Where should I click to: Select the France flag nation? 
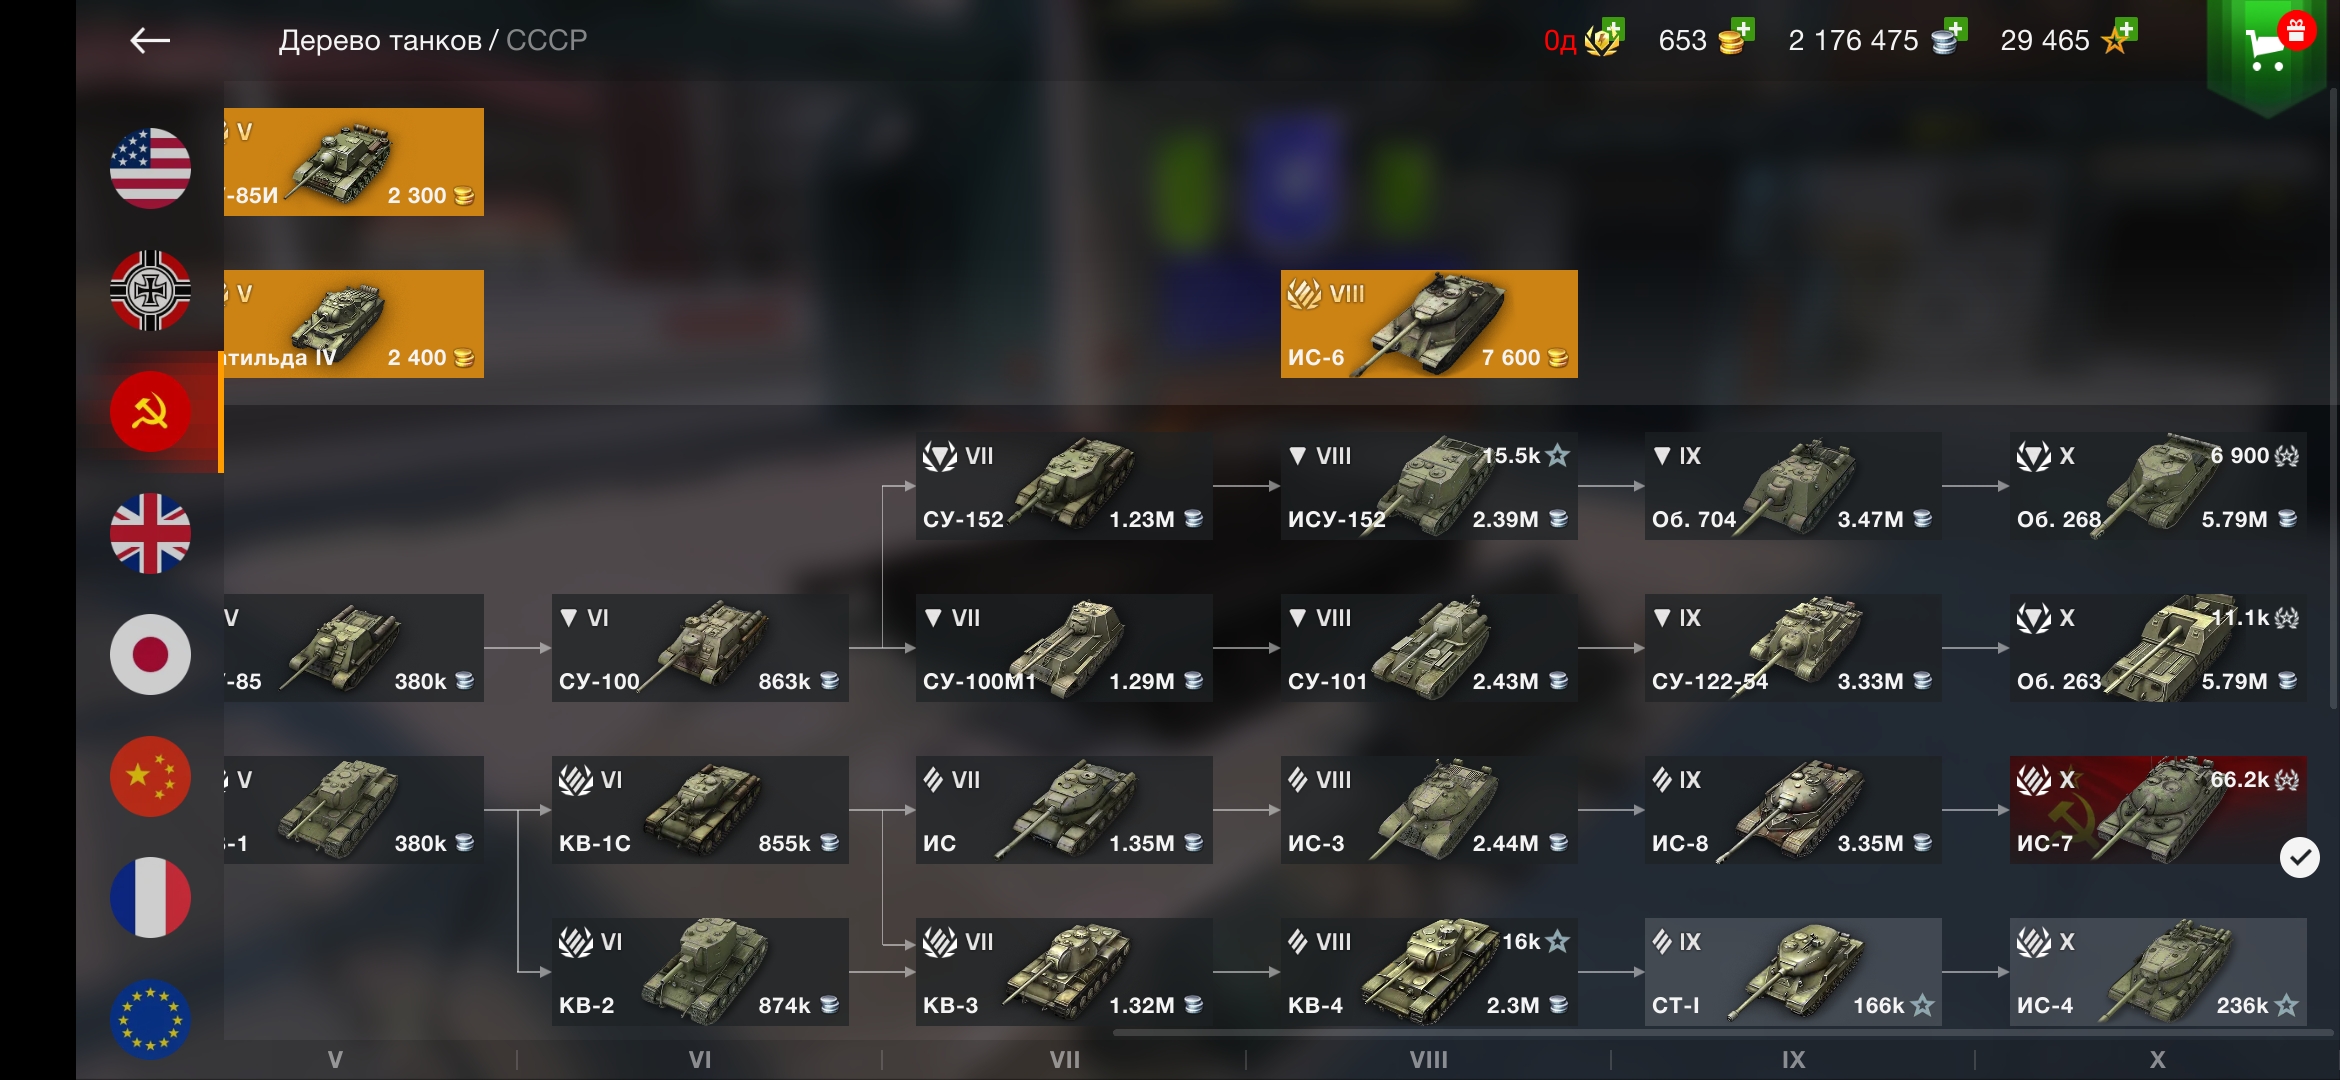(x=150, y=897)
